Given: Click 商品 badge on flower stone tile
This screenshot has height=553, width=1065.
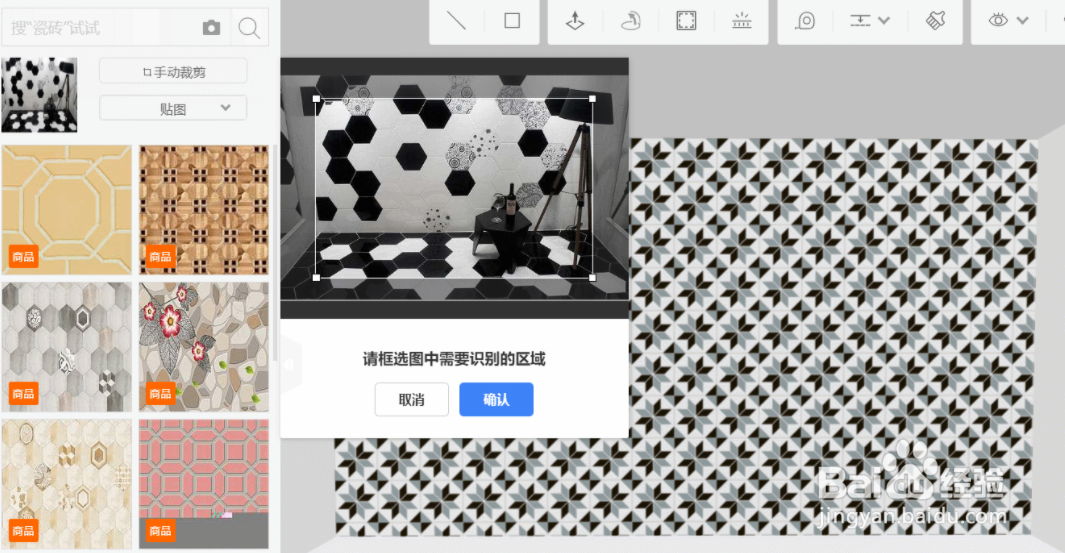Looking at the screenshot, I should tap(160, 393).
